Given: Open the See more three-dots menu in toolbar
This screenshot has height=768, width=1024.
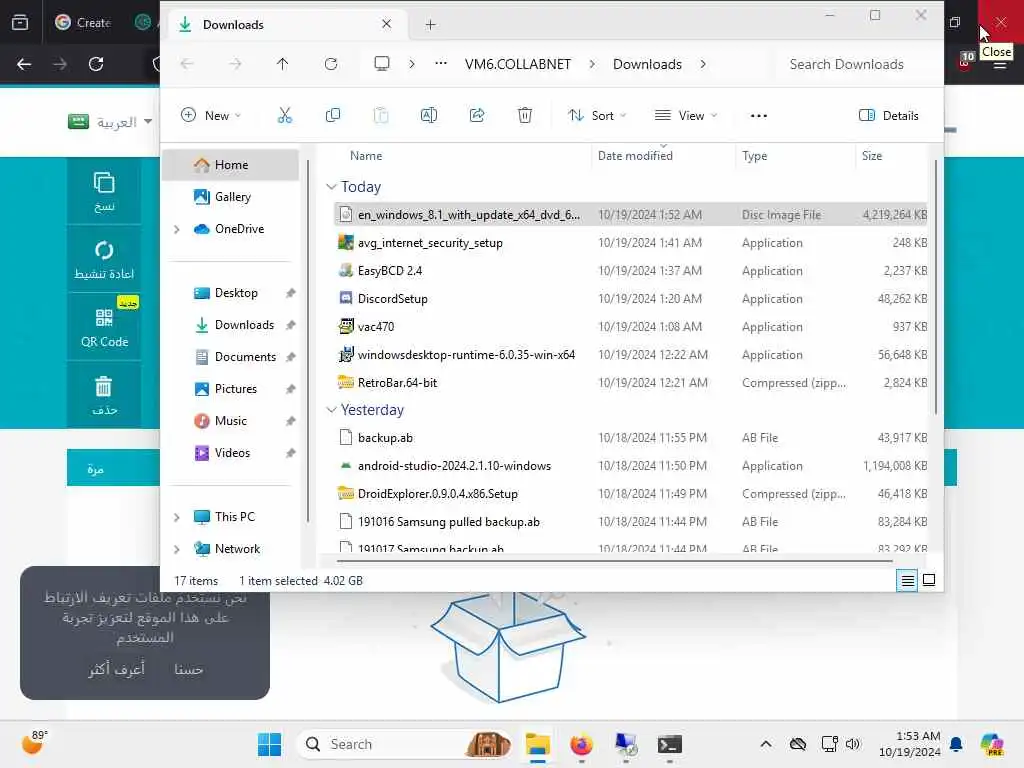Looking at the screenshot, I should (758, 116).
